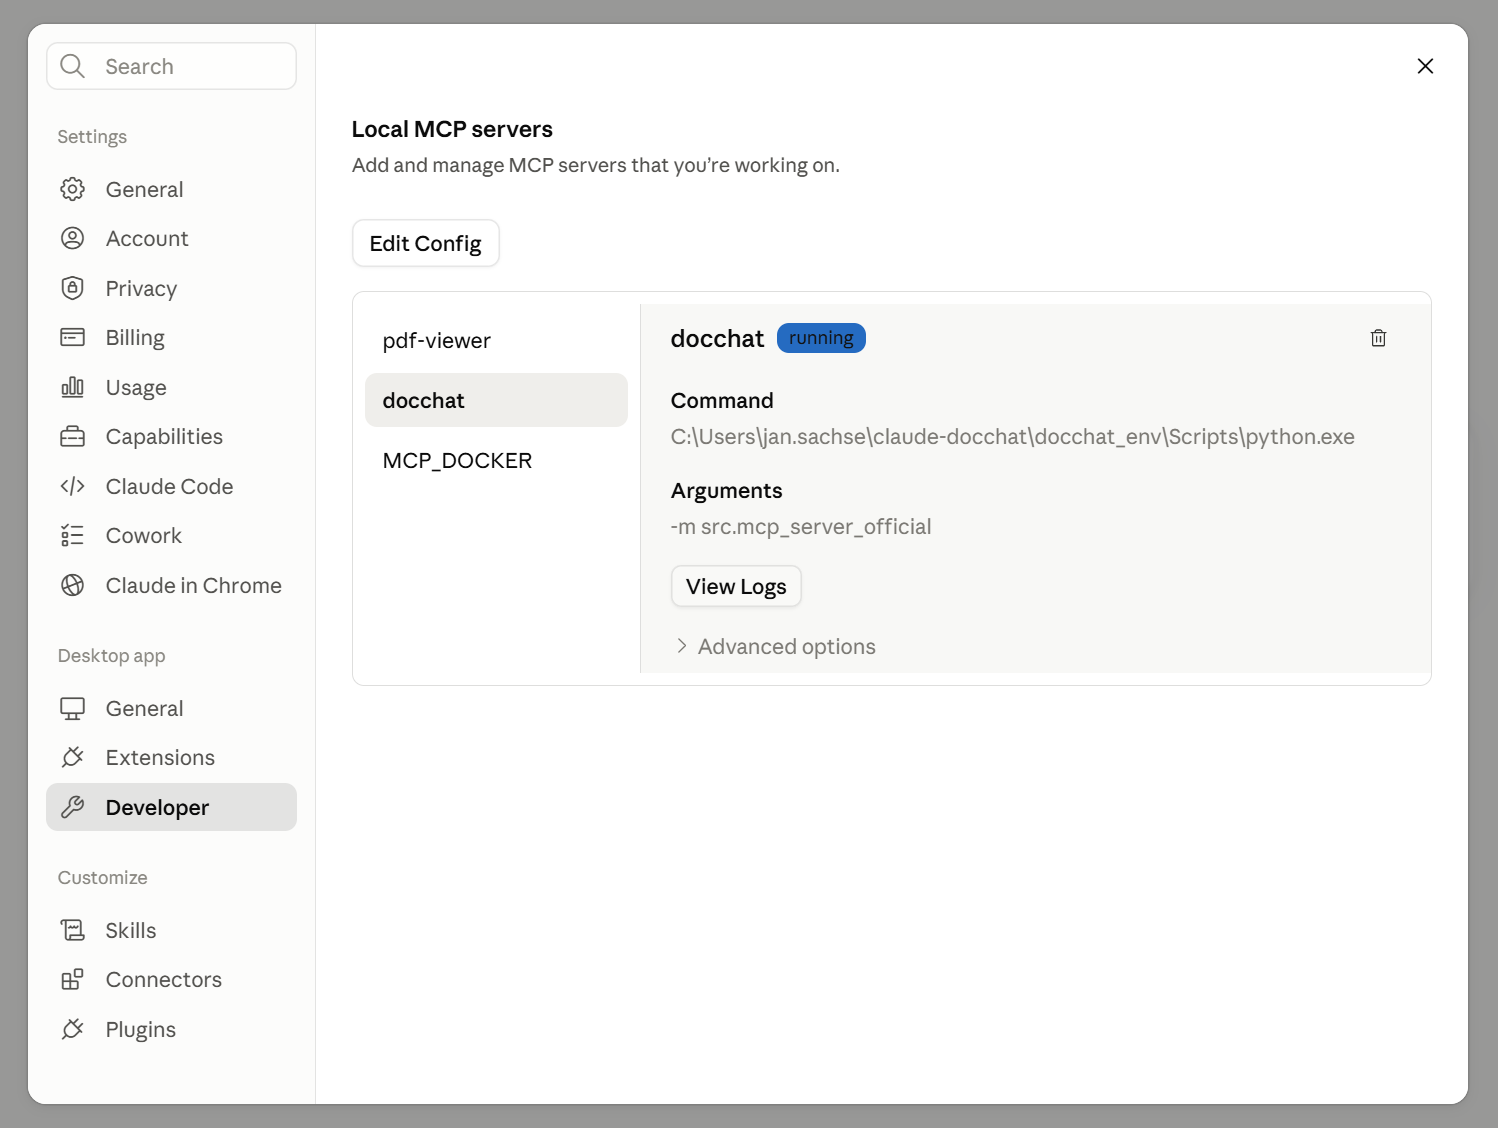The height and width of the screenshot is (1128, 1498).
Task: Select the Cowork settings label
Action: (x=144, y=535)
